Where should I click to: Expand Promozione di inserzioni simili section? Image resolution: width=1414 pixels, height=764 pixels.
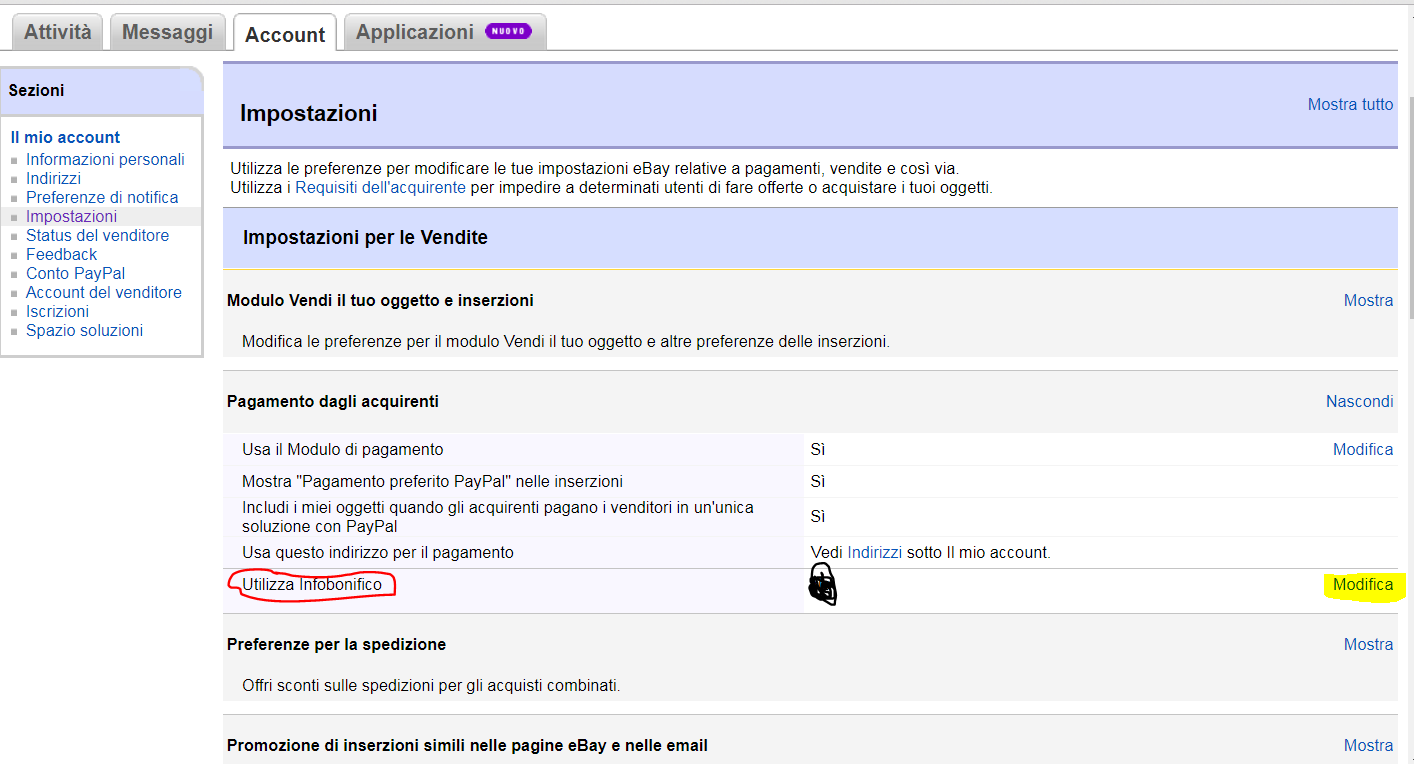(1368, 745)
